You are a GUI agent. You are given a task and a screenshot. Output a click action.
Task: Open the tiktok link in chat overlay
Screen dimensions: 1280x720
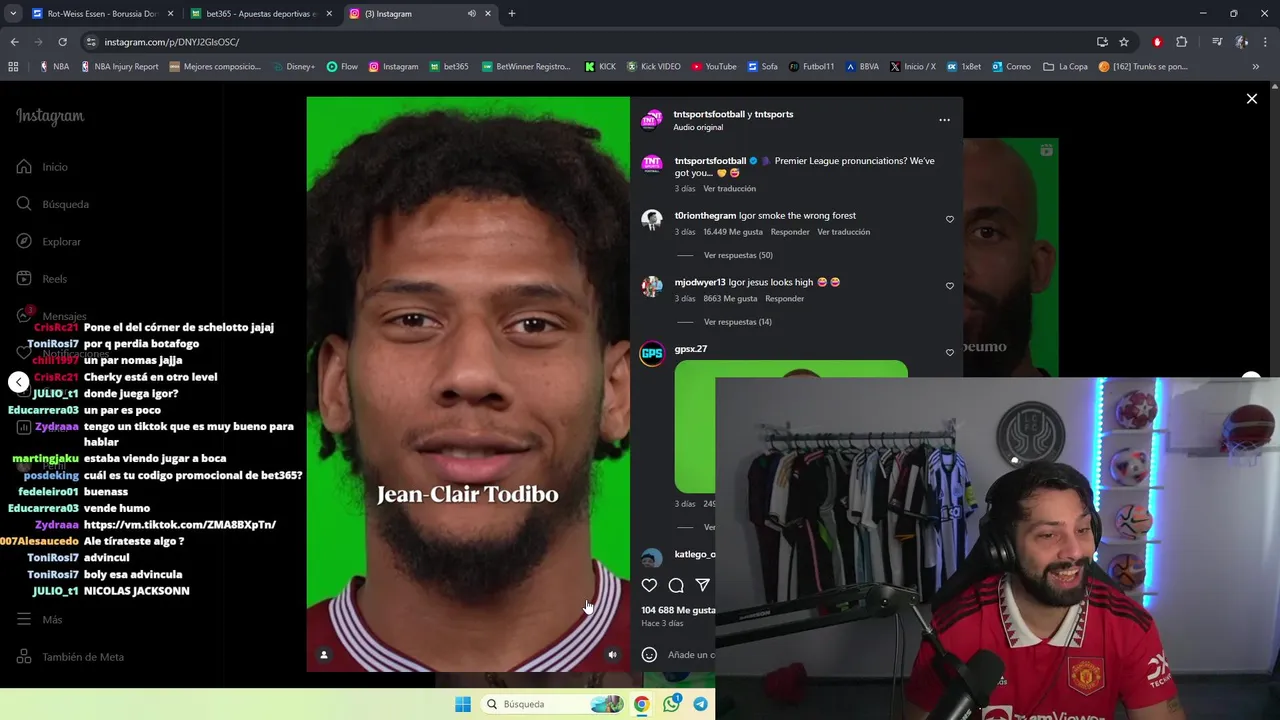(x=180, y=525)
